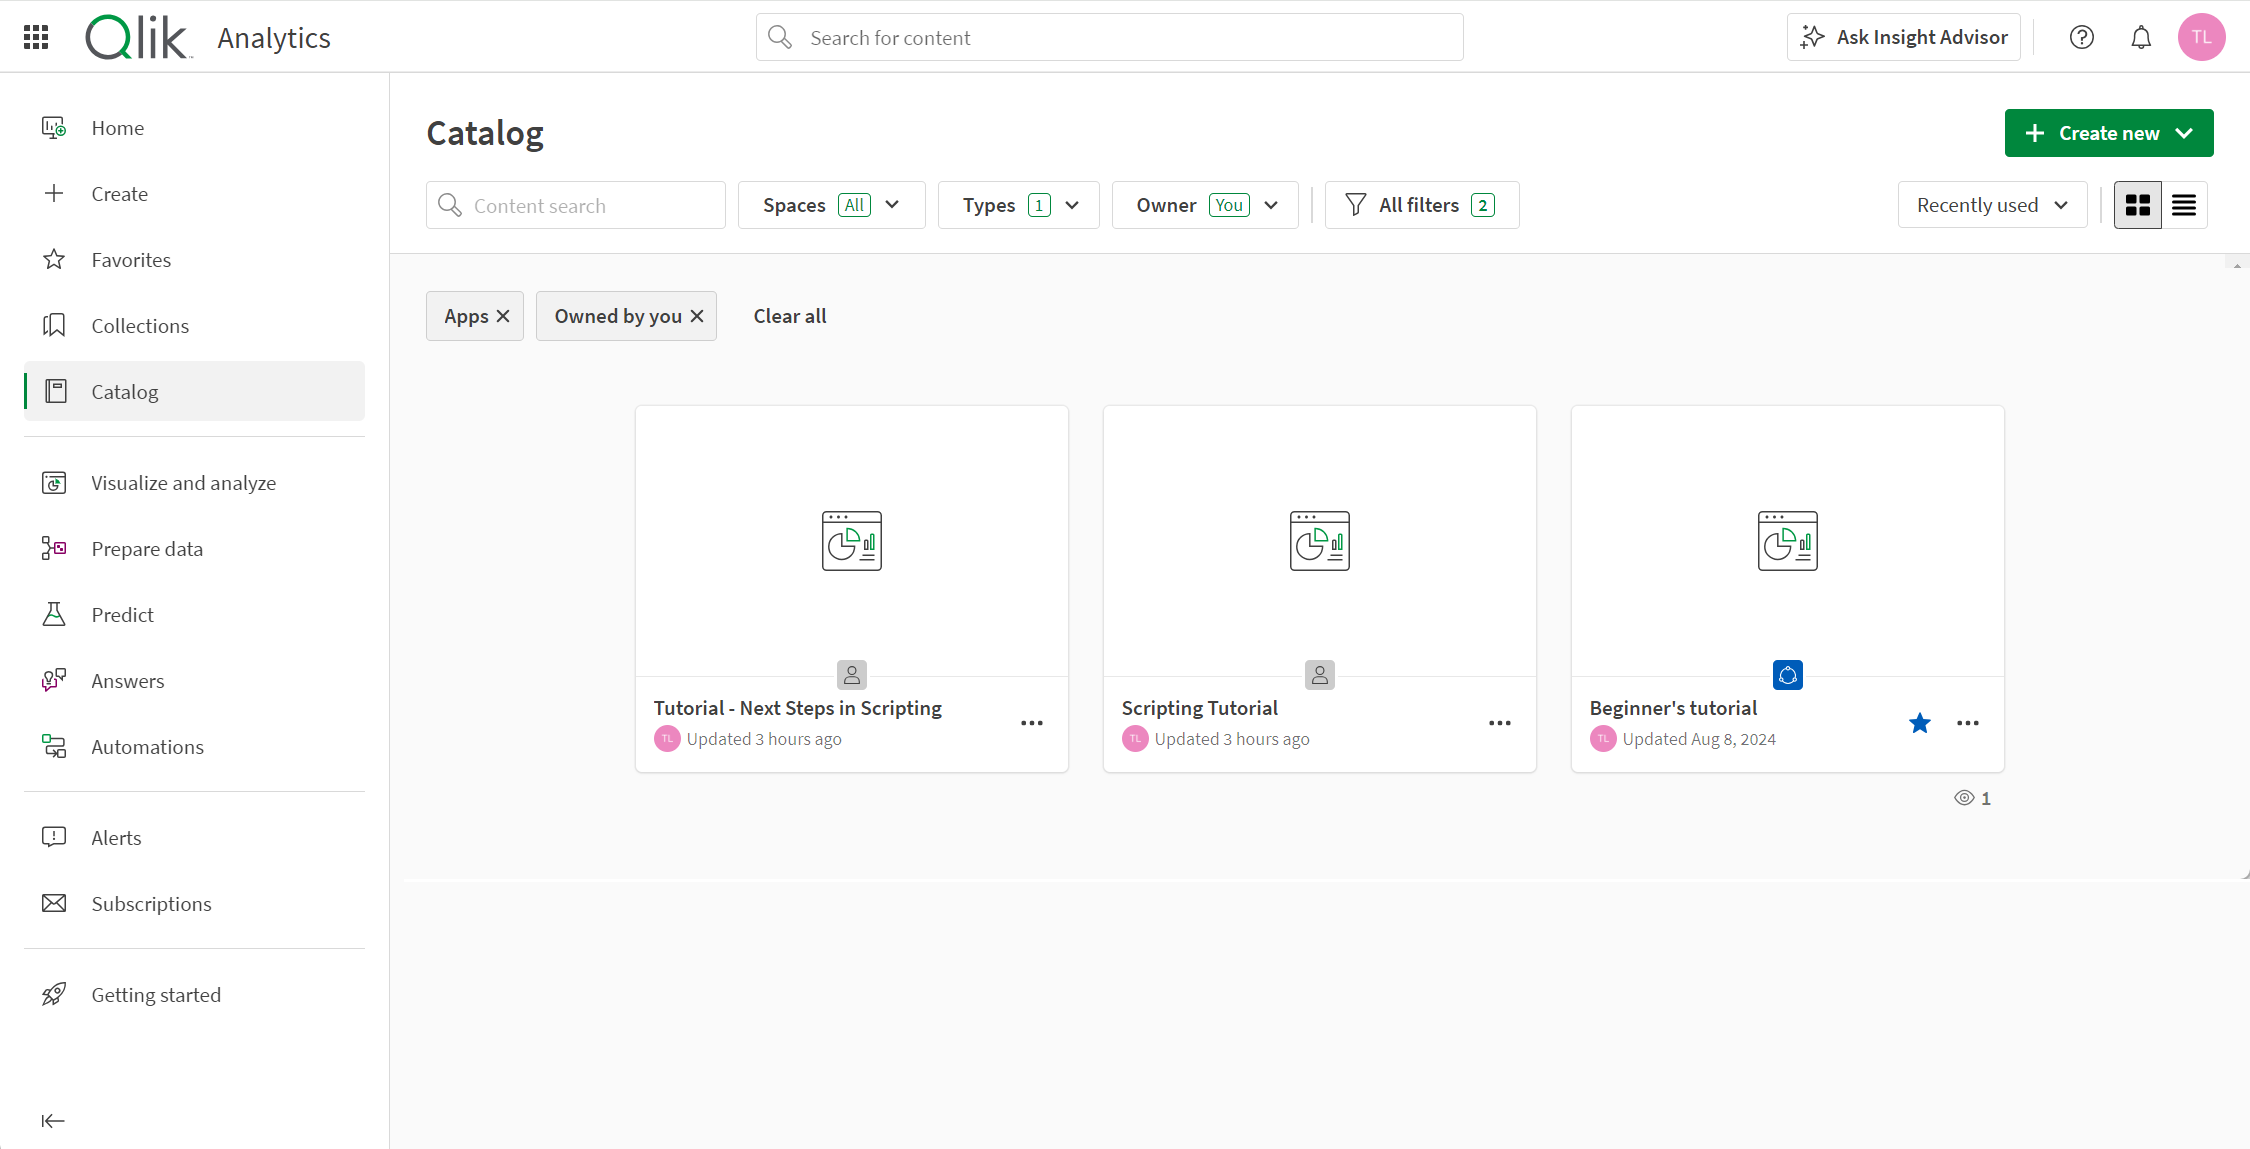The width and height of the screenshot is (2250, 1149).
Task: Click content search input field
Action: click(x=576, y=205)
